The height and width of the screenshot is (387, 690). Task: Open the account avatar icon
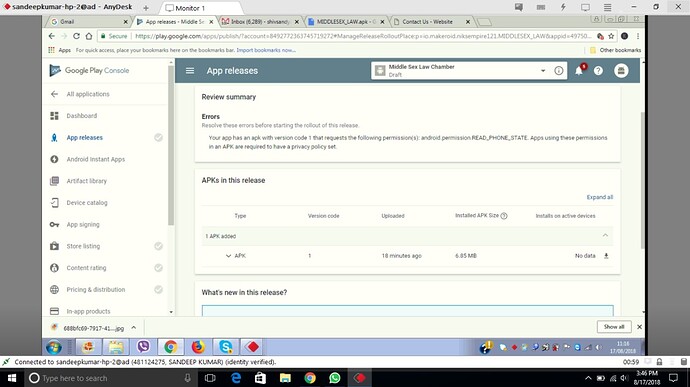(x=621, y=70)
